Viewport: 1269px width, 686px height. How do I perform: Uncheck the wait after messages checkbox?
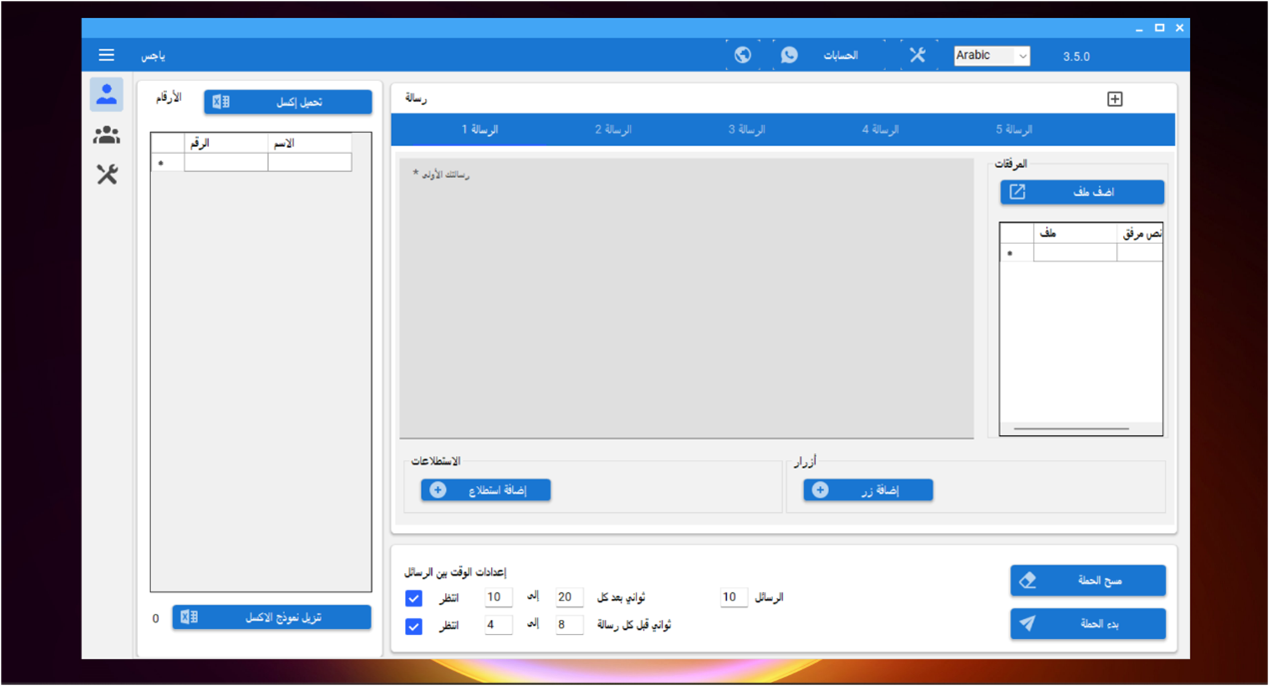coord(414,598)
